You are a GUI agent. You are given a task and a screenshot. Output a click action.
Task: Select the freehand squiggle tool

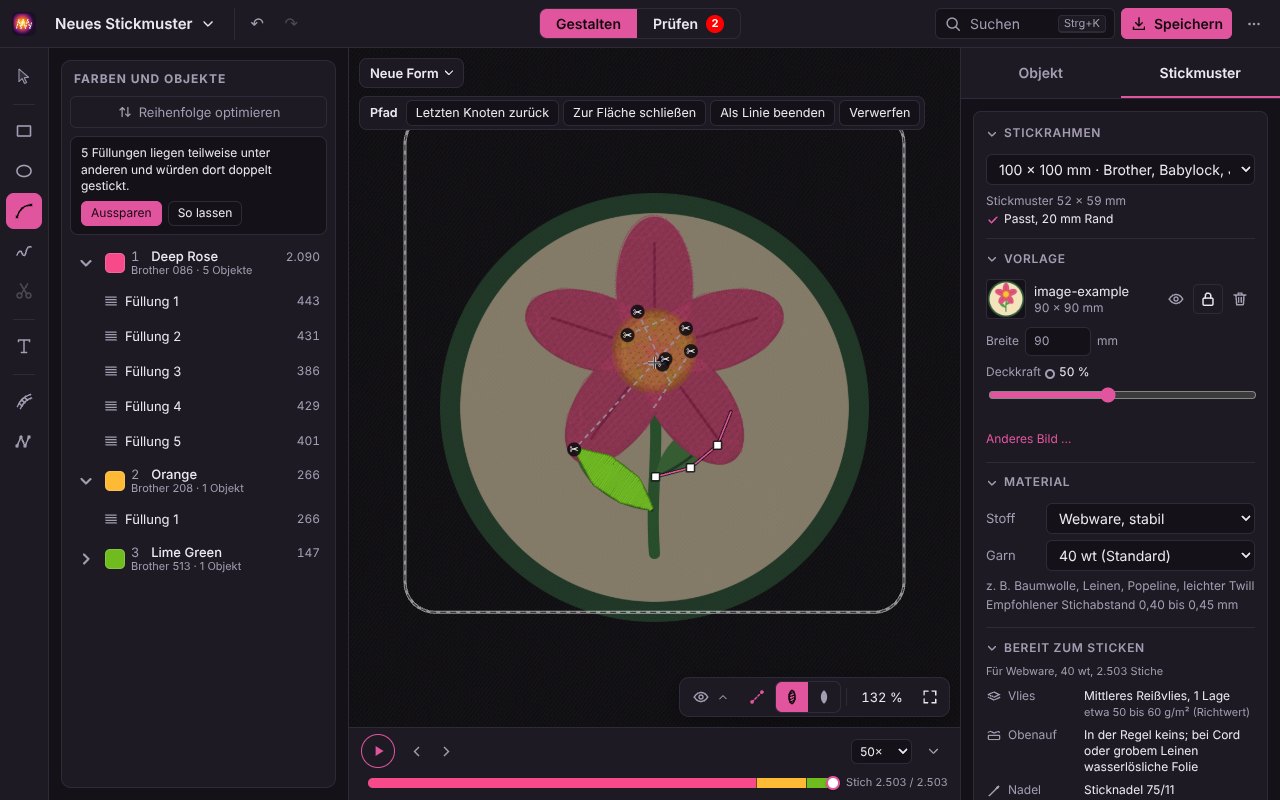tap(24, 251)
